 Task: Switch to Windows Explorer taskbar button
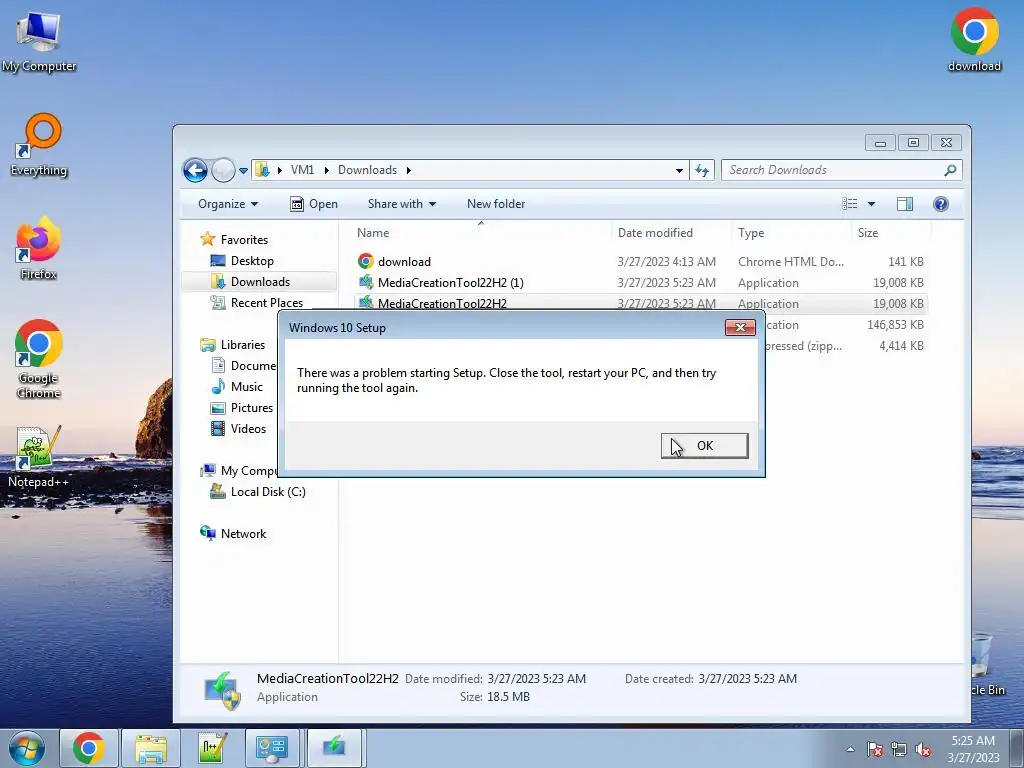[x=151, y=748]
